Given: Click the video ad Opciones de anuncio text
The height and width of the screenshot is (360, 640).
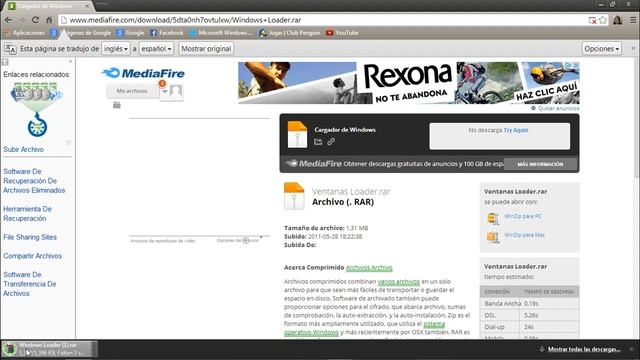Looking at the screenshot, I should tap(237, 240).
